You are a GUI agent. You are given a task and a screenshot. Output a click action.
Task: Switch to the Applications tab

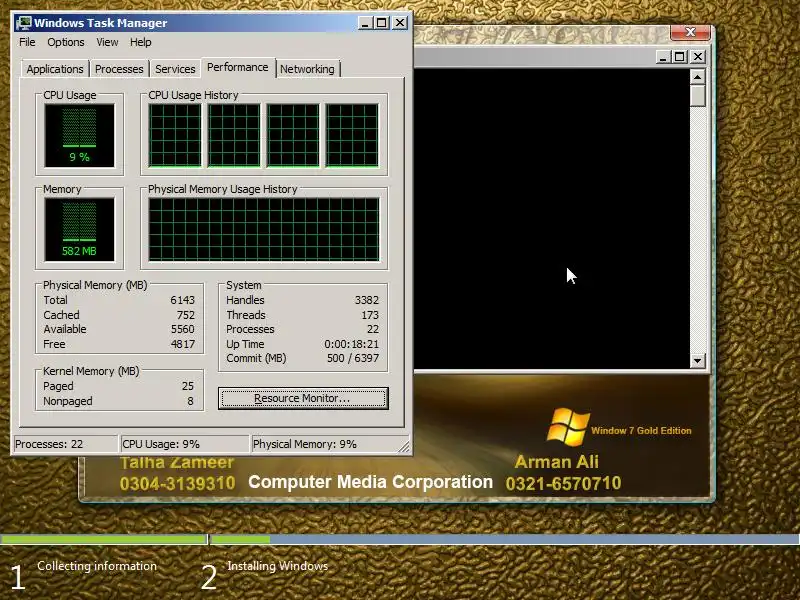[x=55, y=69]
